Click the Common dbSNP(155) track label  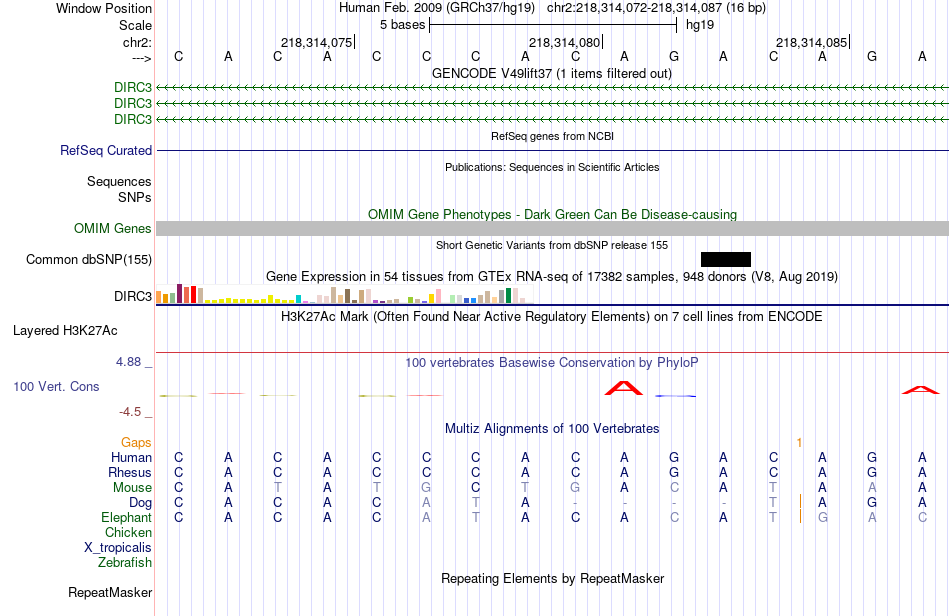point(89,259)
